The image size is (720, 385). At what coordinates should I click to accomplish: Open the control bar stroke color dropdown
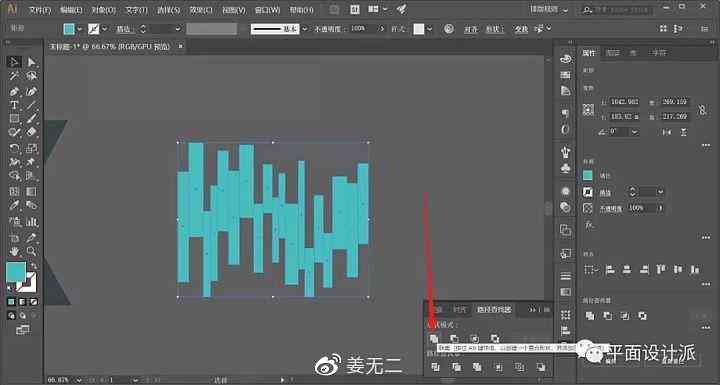click(105, 29)
